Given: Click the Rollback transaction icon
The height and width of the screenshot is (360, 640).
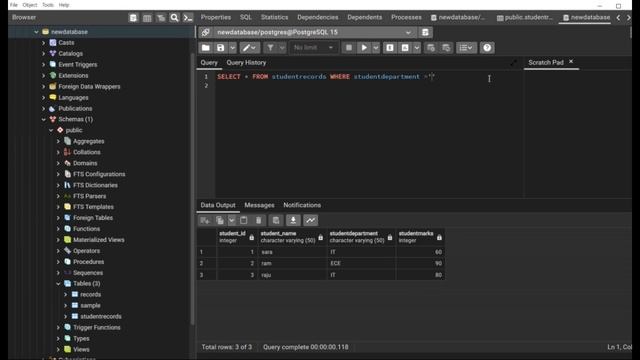Looking at the screenshot, I should click(446, 48).
